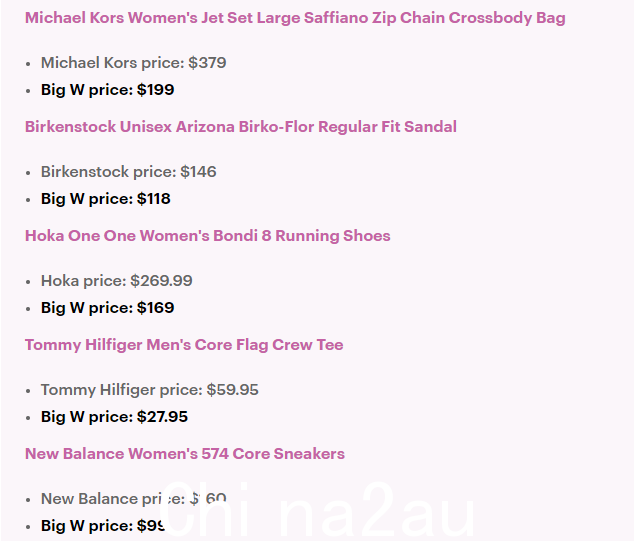634x541 pixels.
Task: Click the bullet before Hoka price
Action: (28, 282)
